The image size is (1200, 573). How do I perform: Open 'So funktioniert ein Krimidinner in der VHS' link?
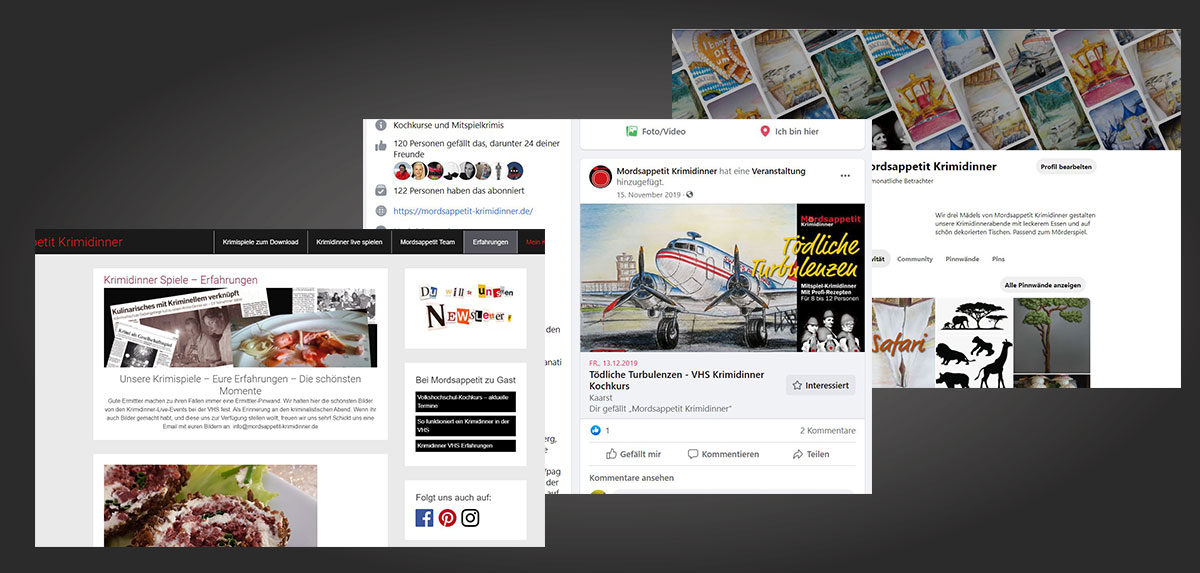click(x=465, y=425)
